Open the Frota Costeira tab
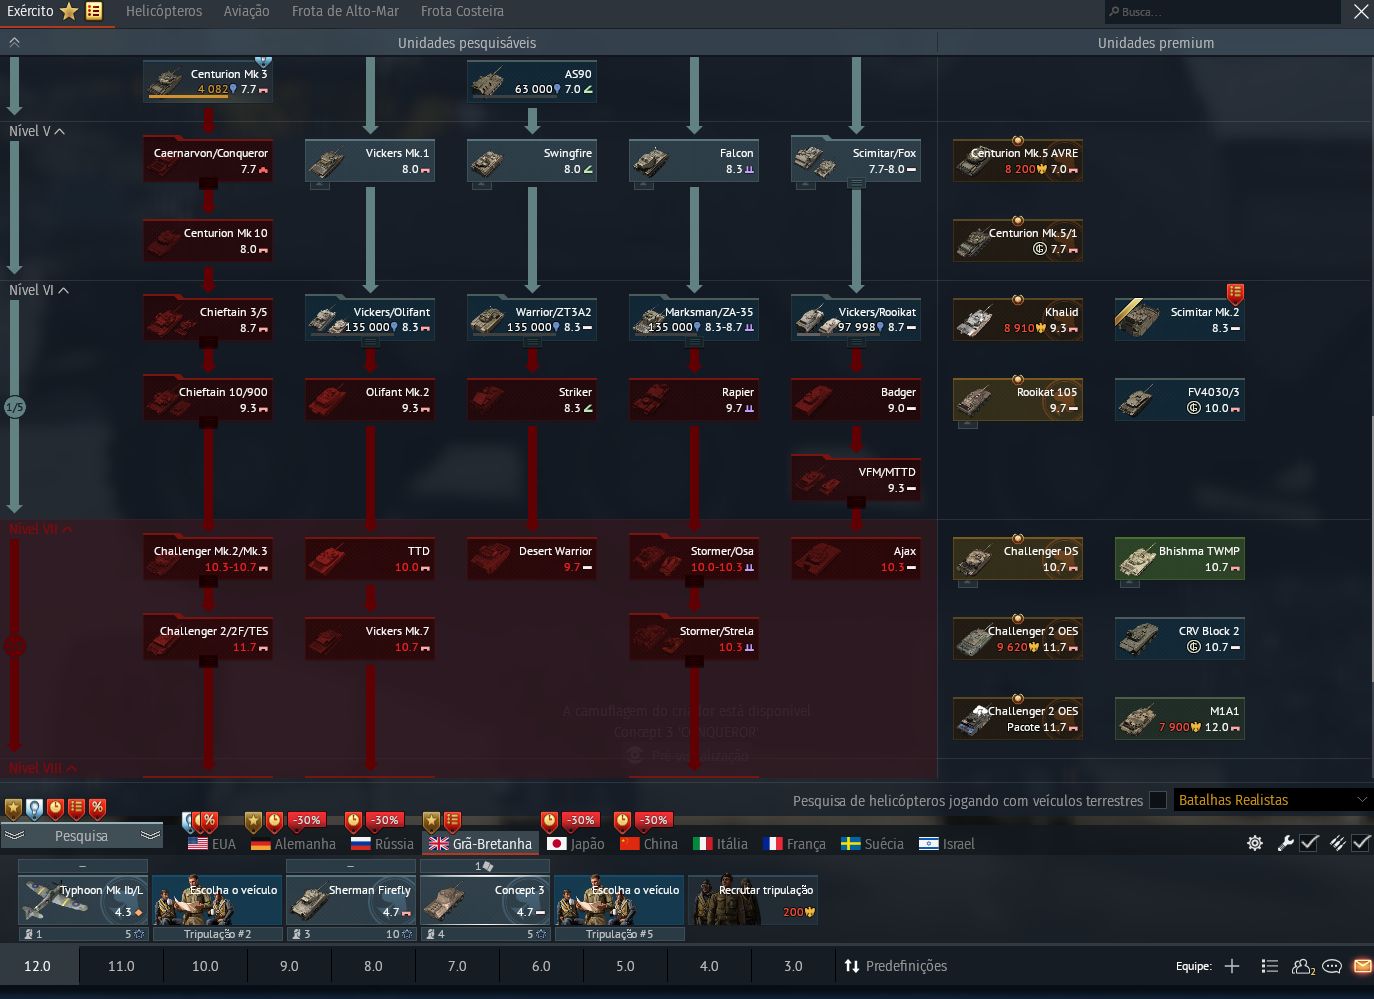Image resolution: width=1374 pixels, height=999 pixels. [x=462, y=11]
